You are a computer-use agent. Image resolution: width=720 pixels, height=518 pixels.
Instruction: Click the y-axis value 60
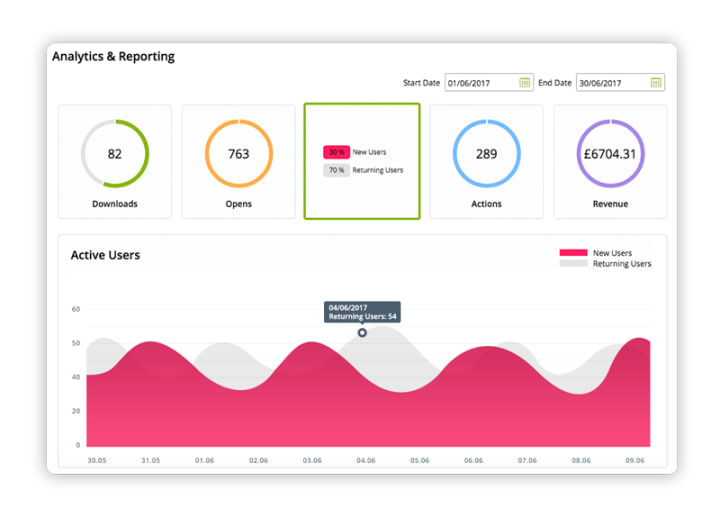point(76,309)
